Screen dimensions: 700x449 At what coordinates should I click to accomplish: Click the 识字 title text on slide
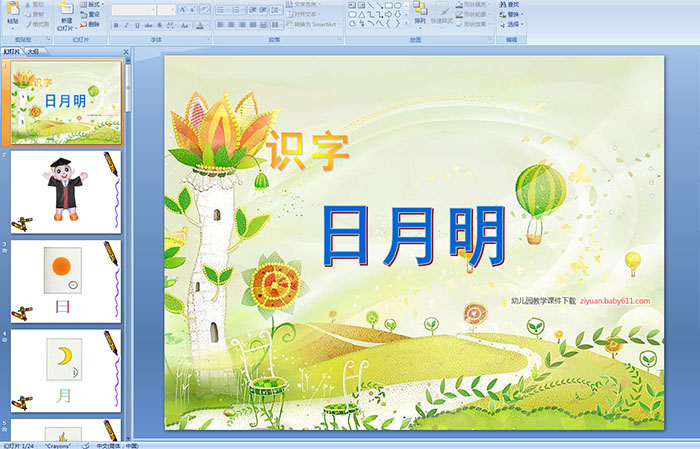click(308, 151)
